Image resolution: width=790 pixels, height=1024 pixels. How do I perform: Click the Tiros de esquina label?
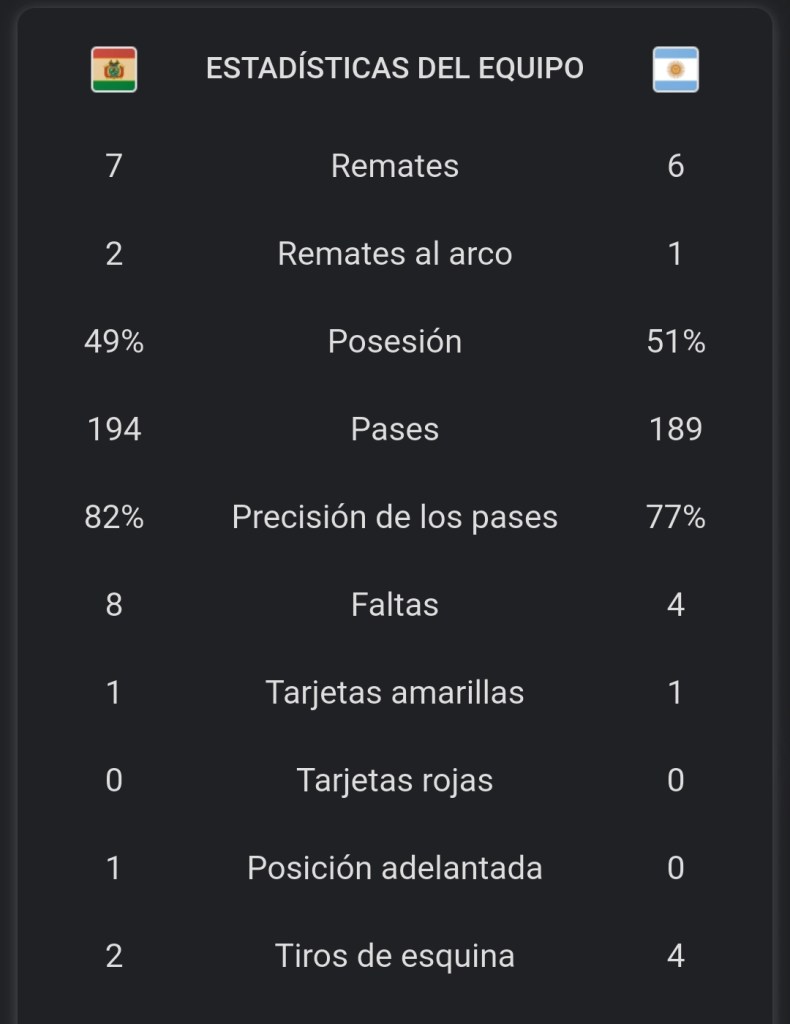pos(395,956)
